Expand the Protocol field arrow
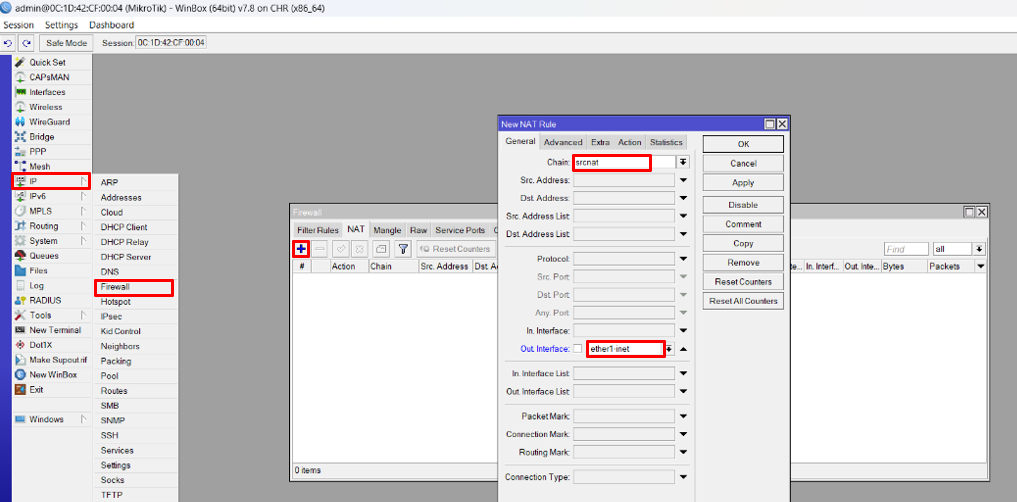This screenshot has width=1017, height=502. point(684,259)
